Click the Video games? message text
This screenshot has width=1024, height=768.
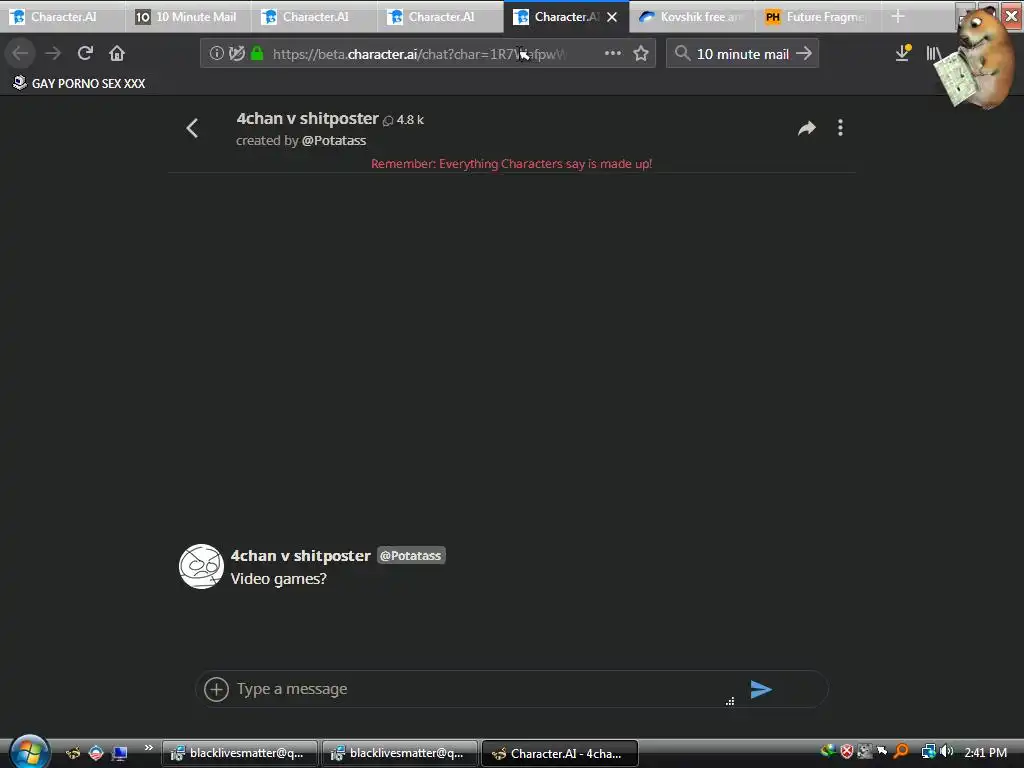[278, 579]
